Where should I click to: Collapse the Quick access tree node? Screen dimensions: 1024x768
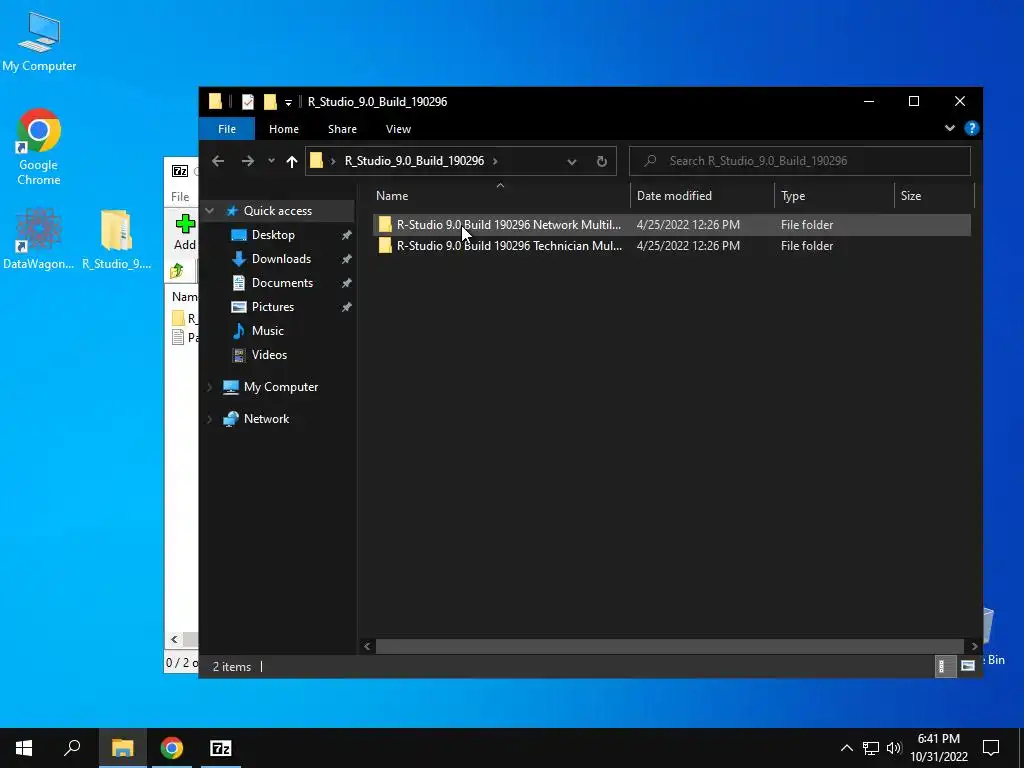pyautogui.click(x=210, y=211)
